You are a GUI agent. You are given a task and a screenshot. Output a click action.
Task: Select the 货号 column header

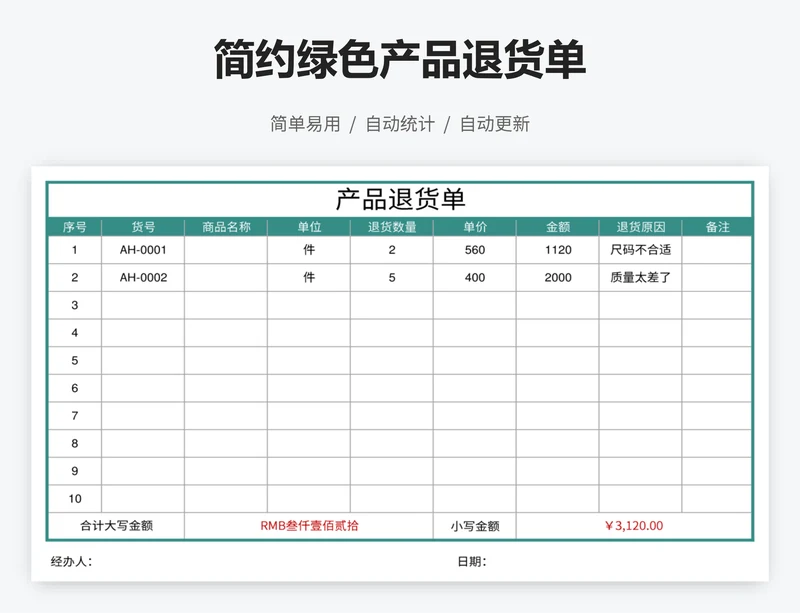[143, 227]
